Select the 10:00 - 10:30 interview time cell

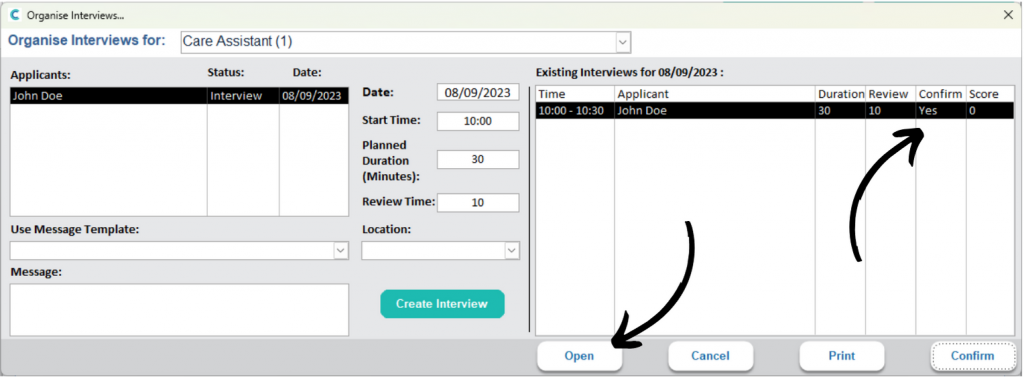(575, 110)
